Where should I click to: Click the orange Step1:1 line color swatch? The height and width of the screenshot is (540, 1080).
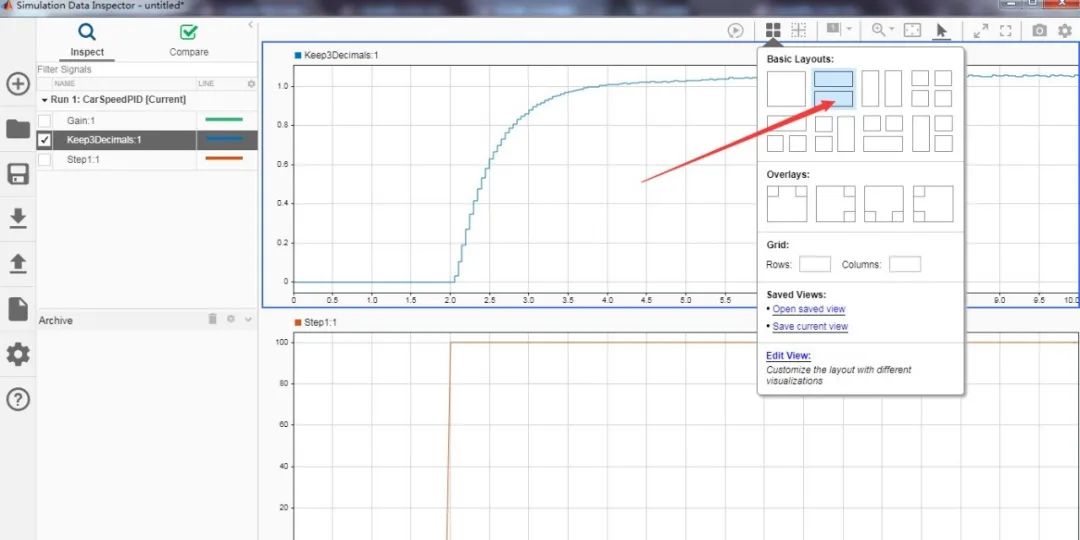click(x=224, y=158)
